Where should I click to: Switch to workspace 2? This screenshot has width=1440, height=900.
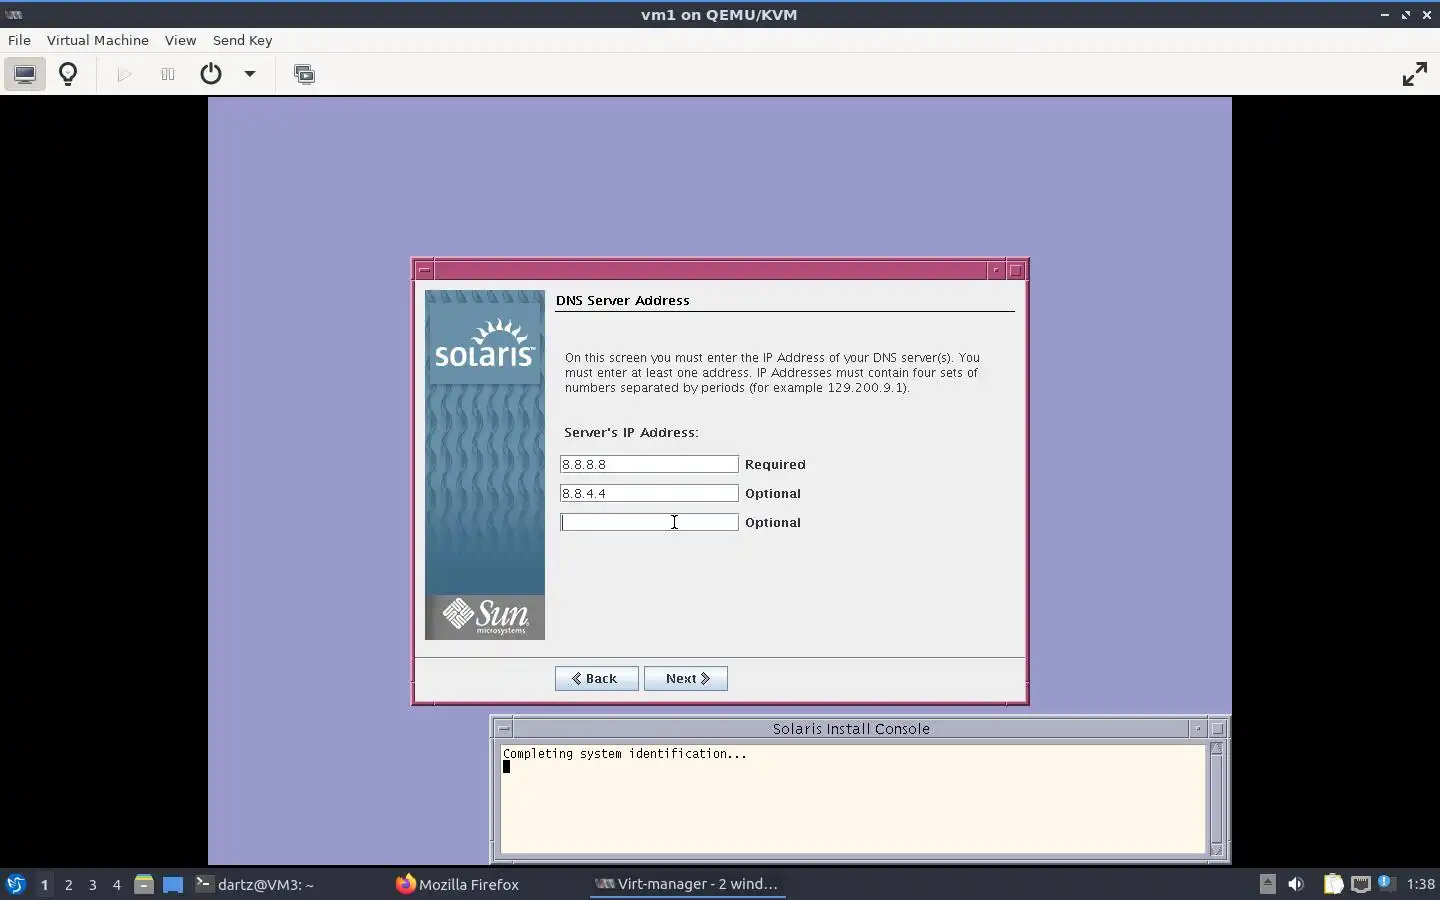[x=68, y=884]
